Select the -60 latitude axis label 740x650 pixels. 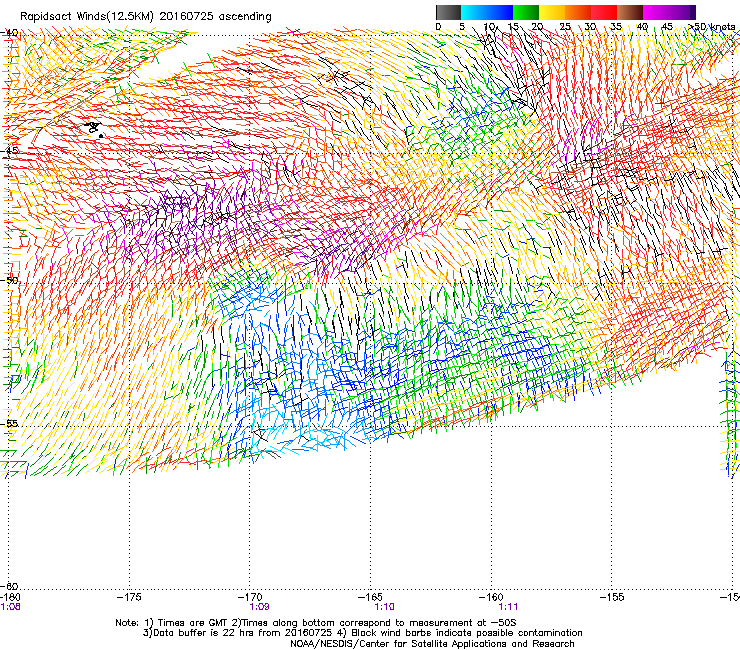(10, 586)
